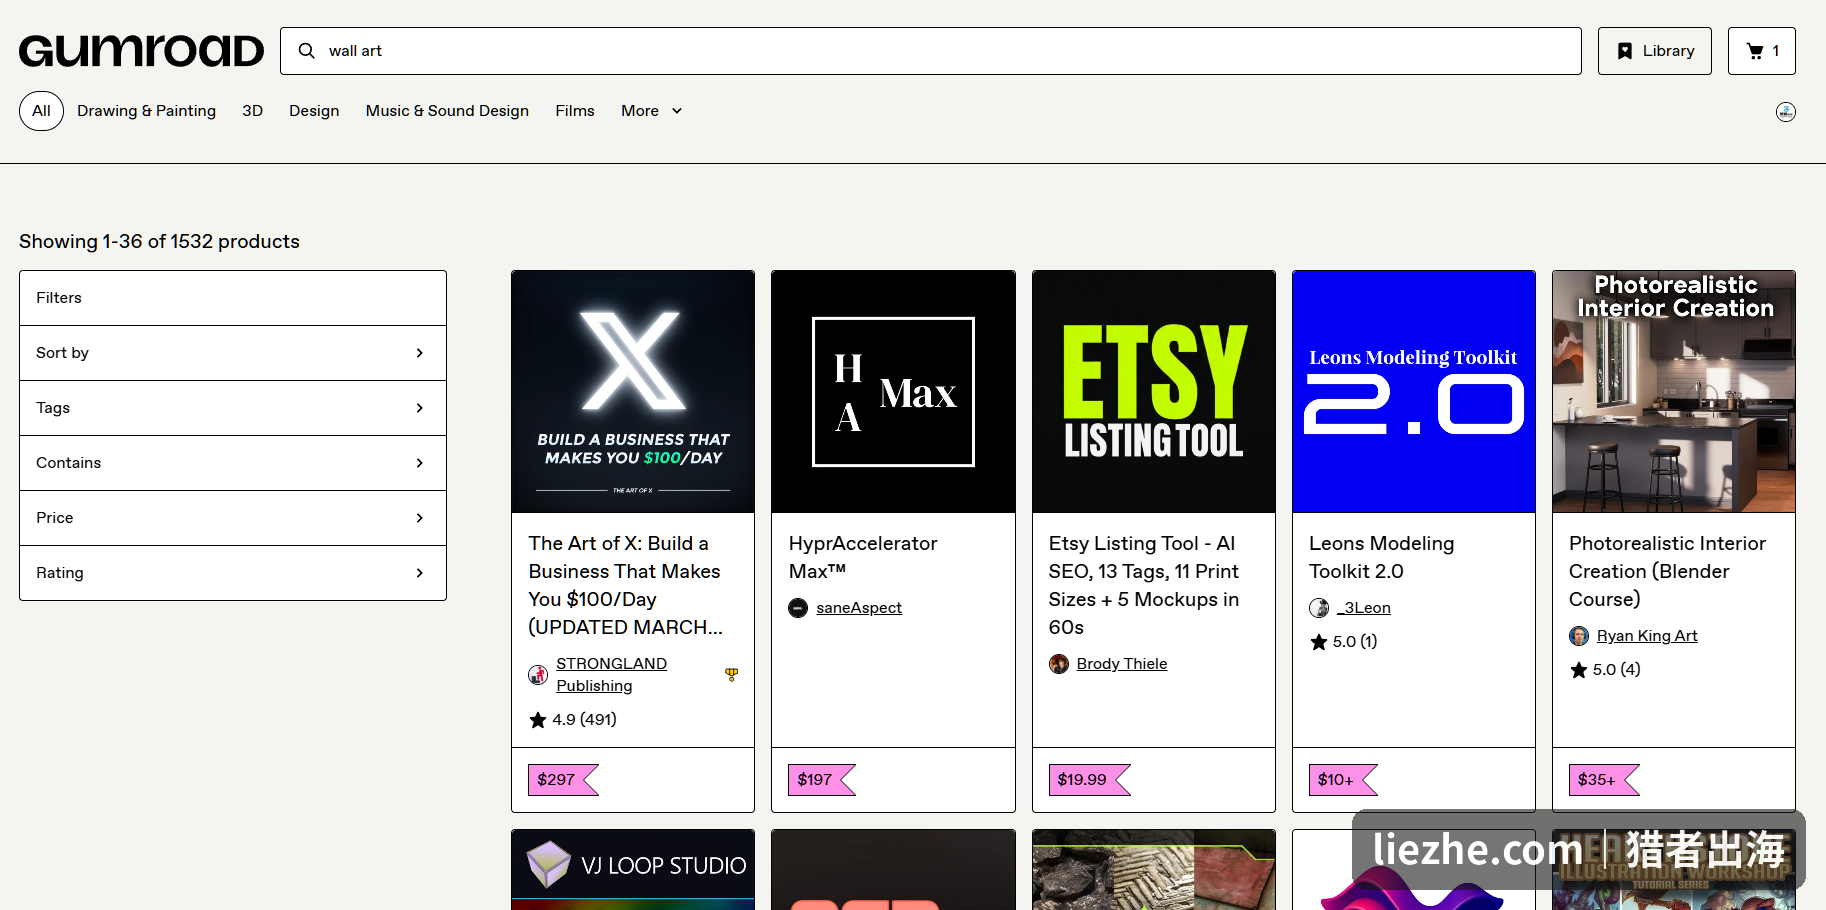Click star icon beside 4.9 (491)

[538, 720]
